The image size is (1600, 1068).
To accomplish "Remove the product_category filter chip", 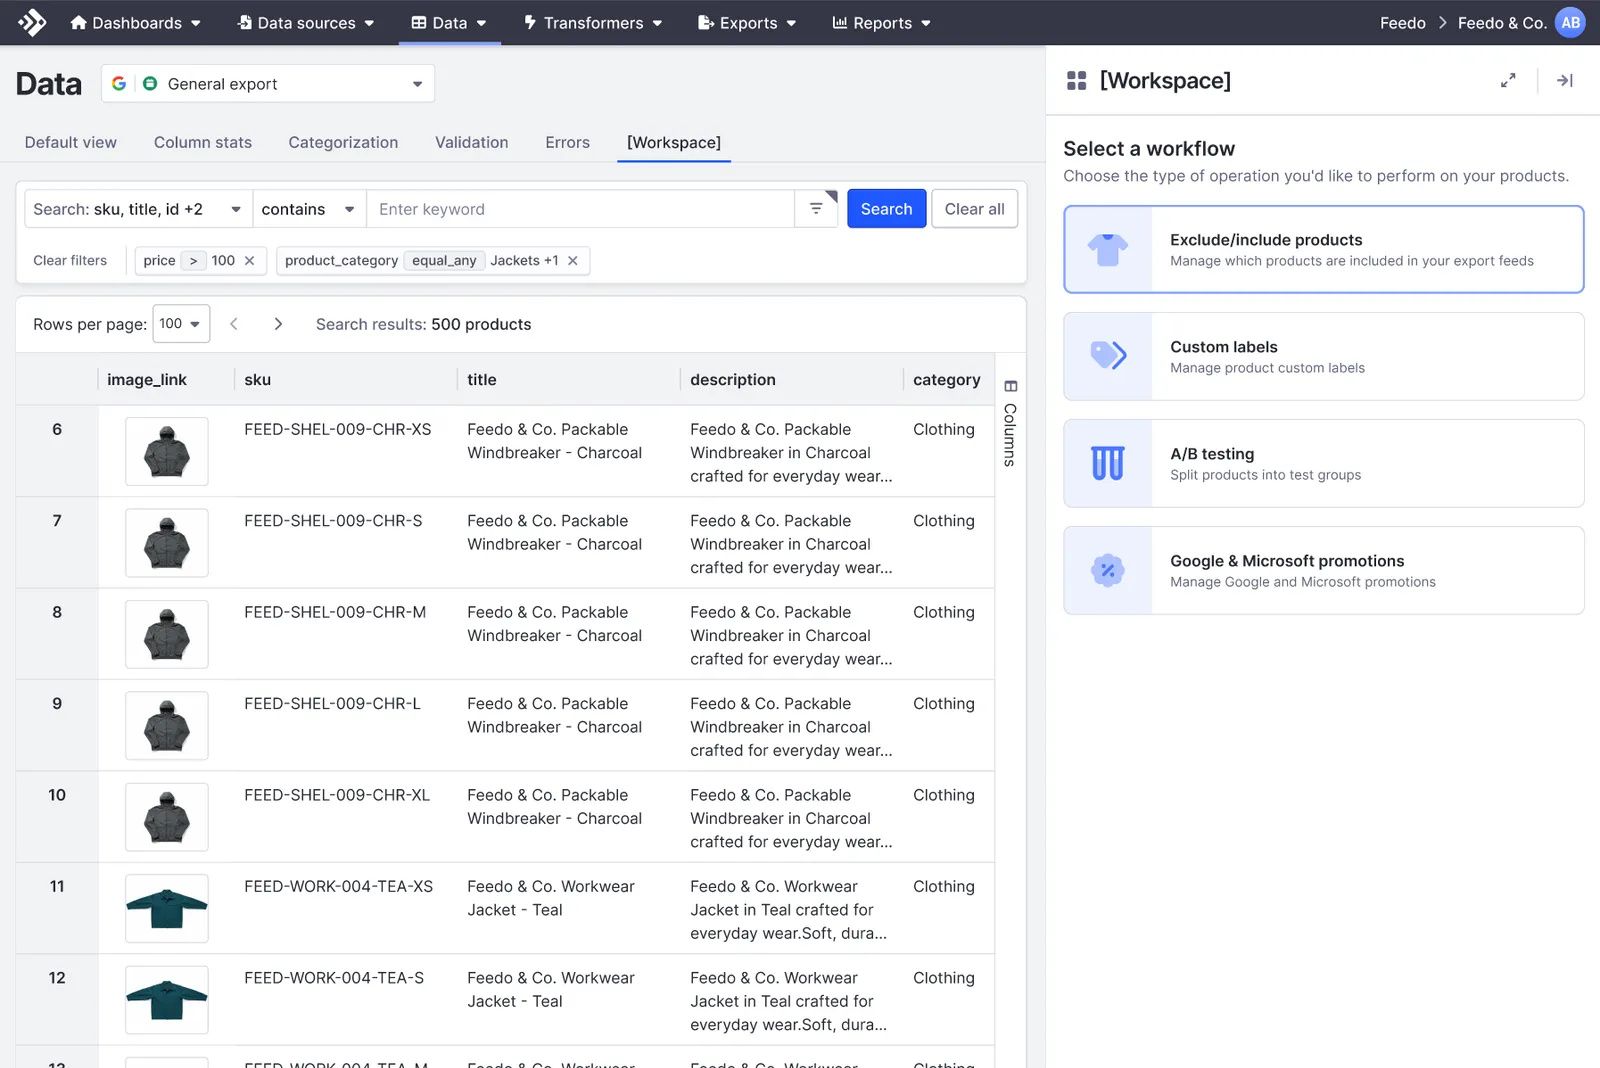I will click(x=573, y=261).
